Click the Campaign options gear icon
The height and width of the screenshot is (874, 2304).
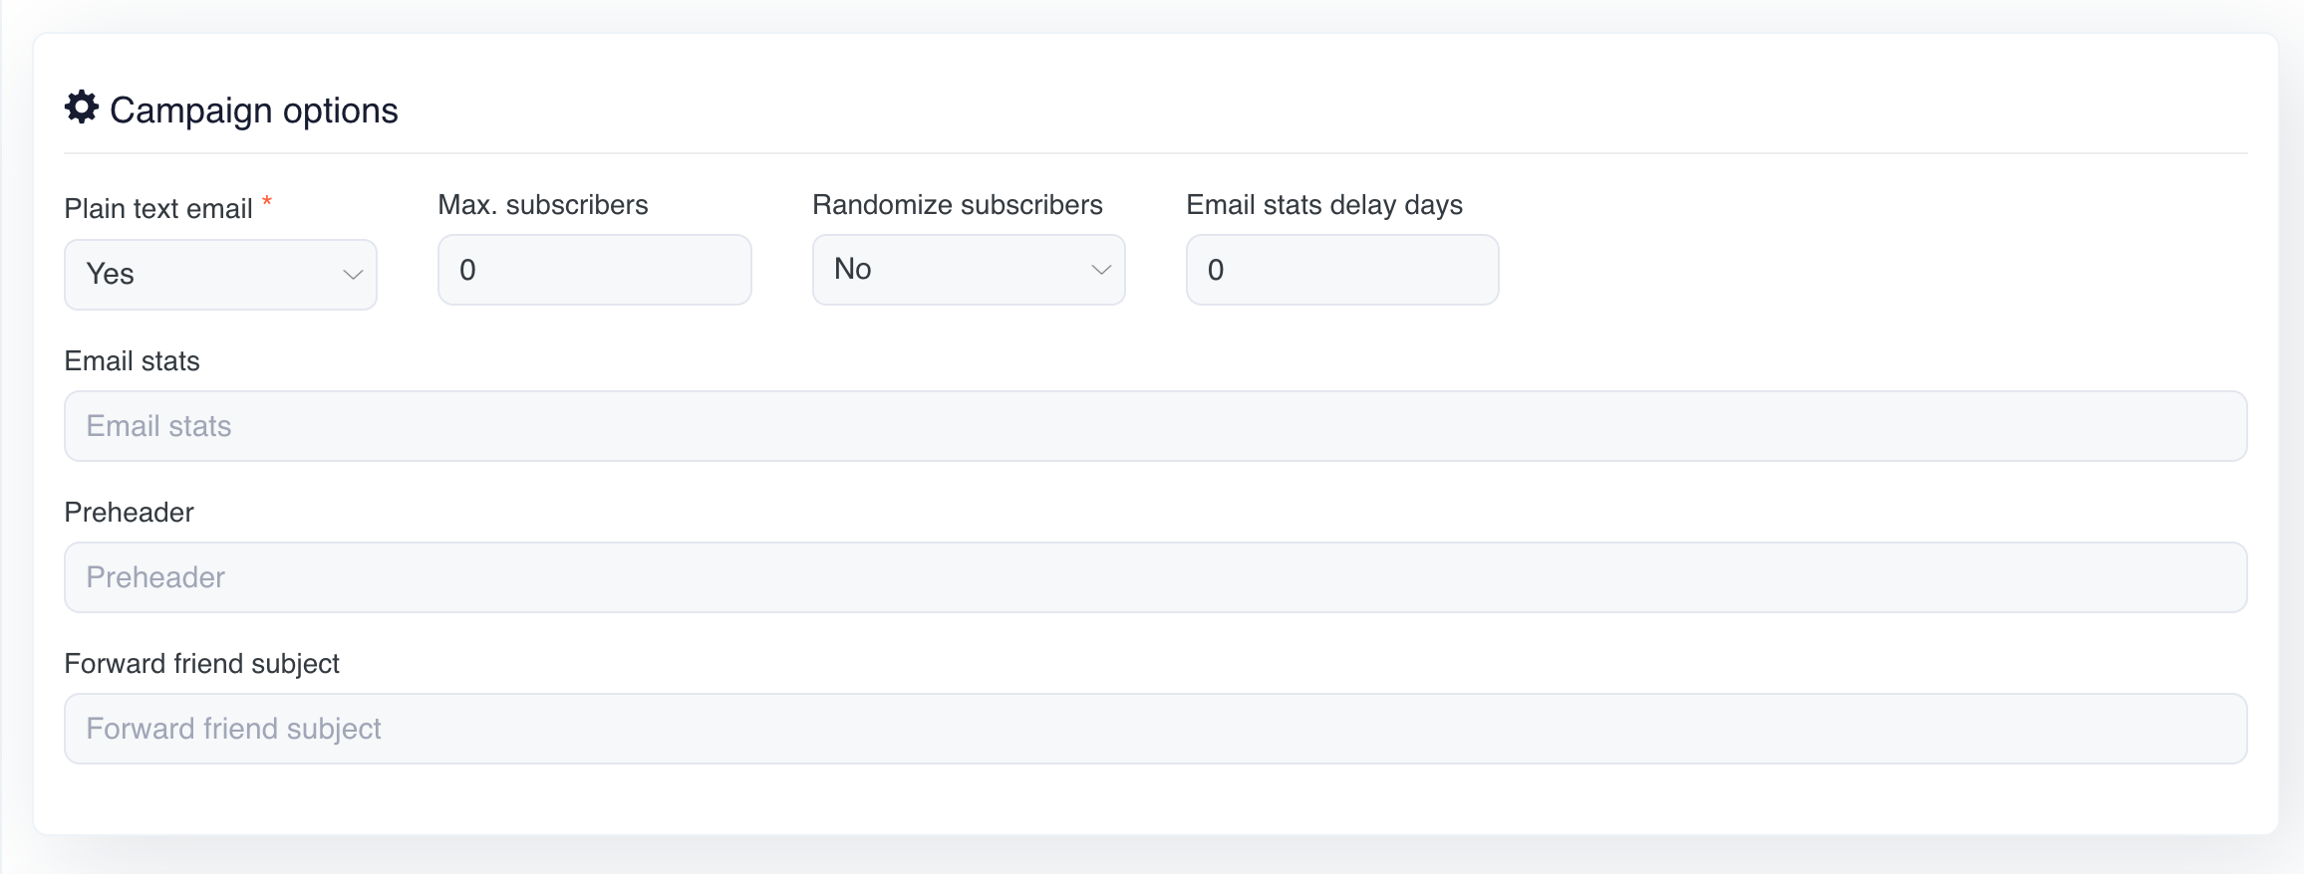pyautogui.click(x=82, y=108)
